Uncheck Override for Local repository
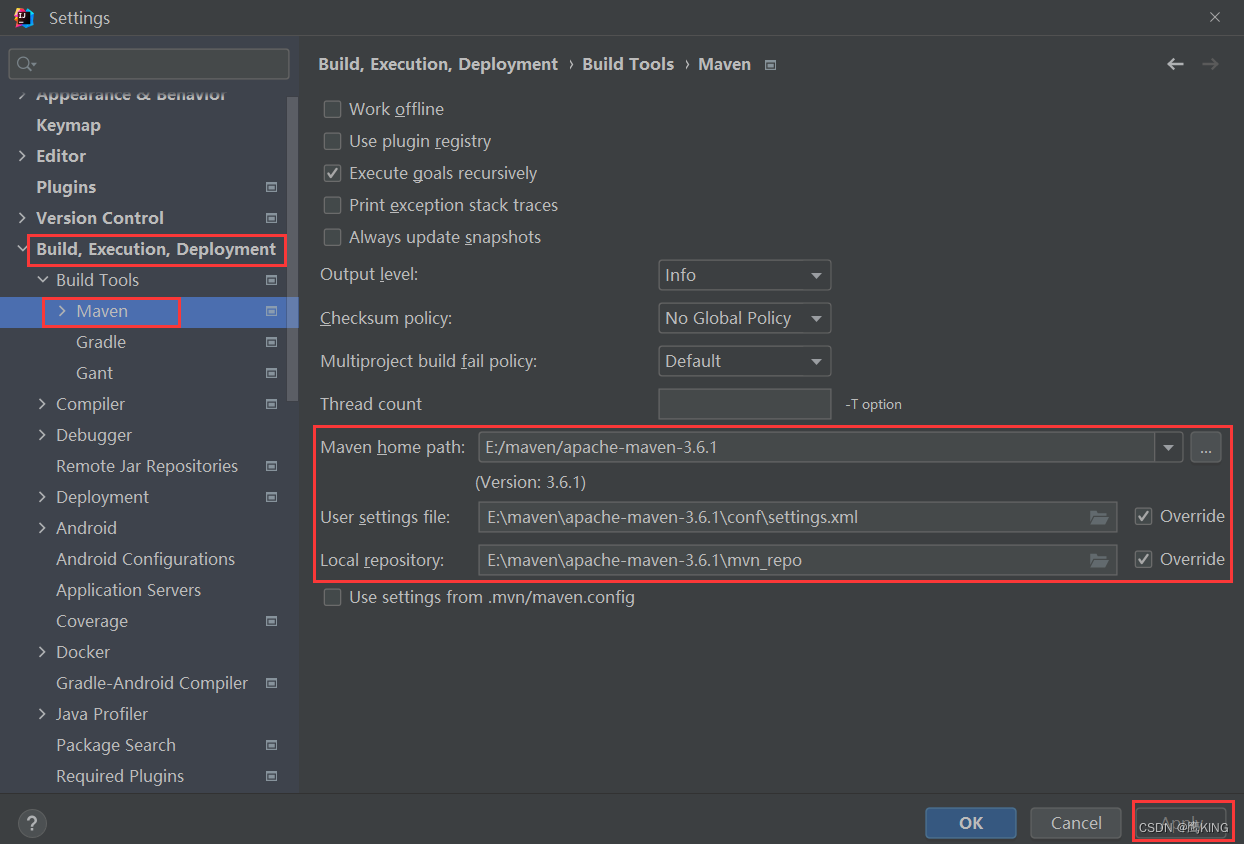 pyautogui.click(x=1143, y=559)
